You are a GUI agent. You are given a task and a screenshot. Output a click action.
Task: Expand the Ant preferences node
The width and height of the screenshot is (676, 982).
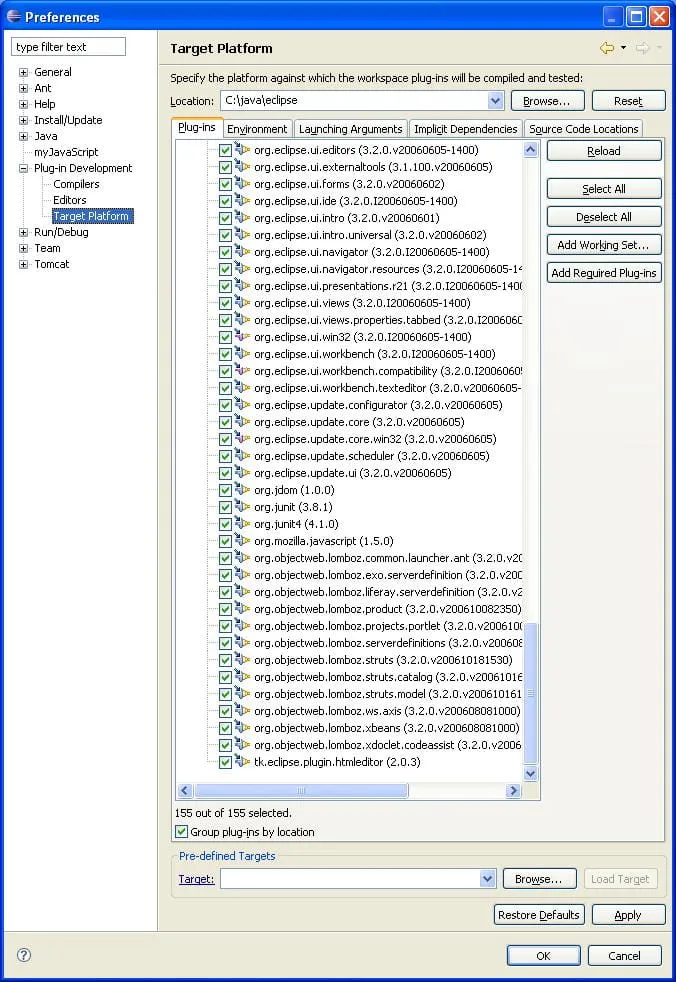click(23, 88)
